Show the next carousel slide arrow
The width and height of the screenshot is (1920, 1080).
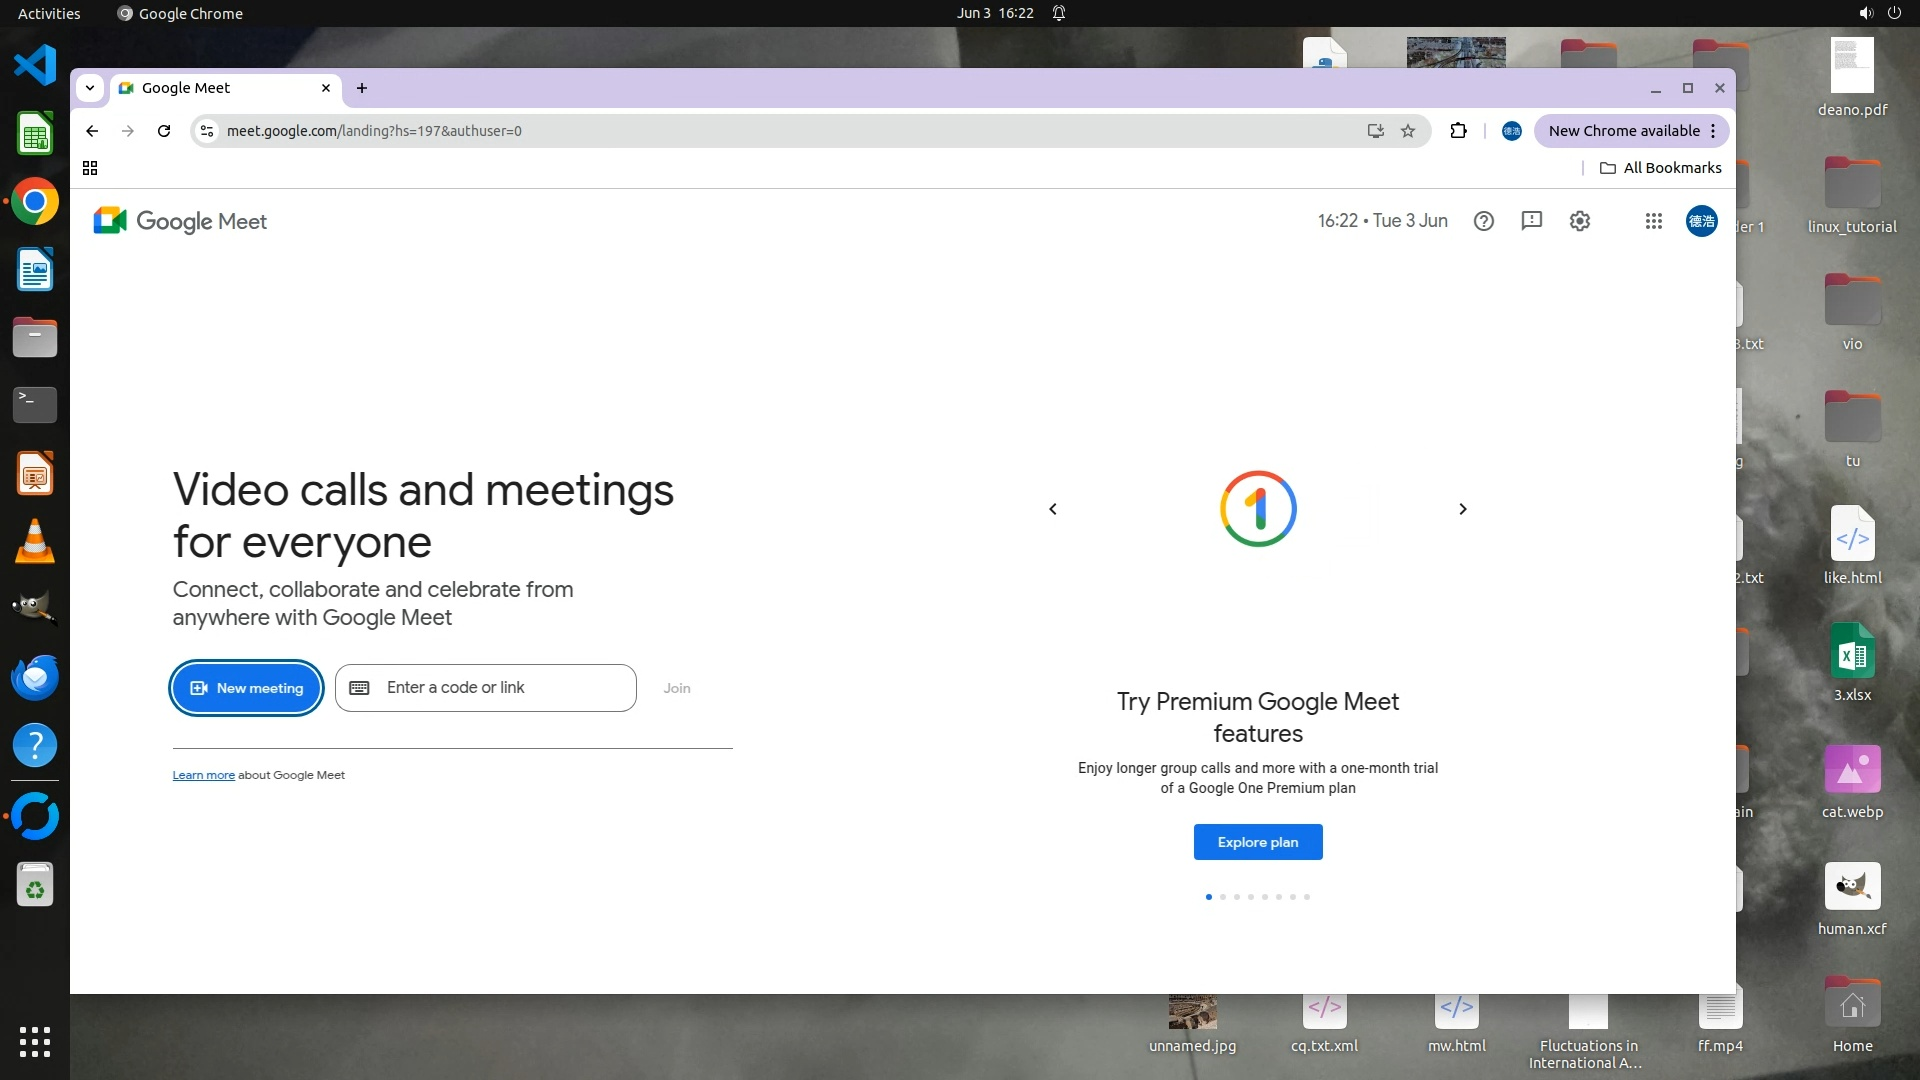pos(1463,509)
